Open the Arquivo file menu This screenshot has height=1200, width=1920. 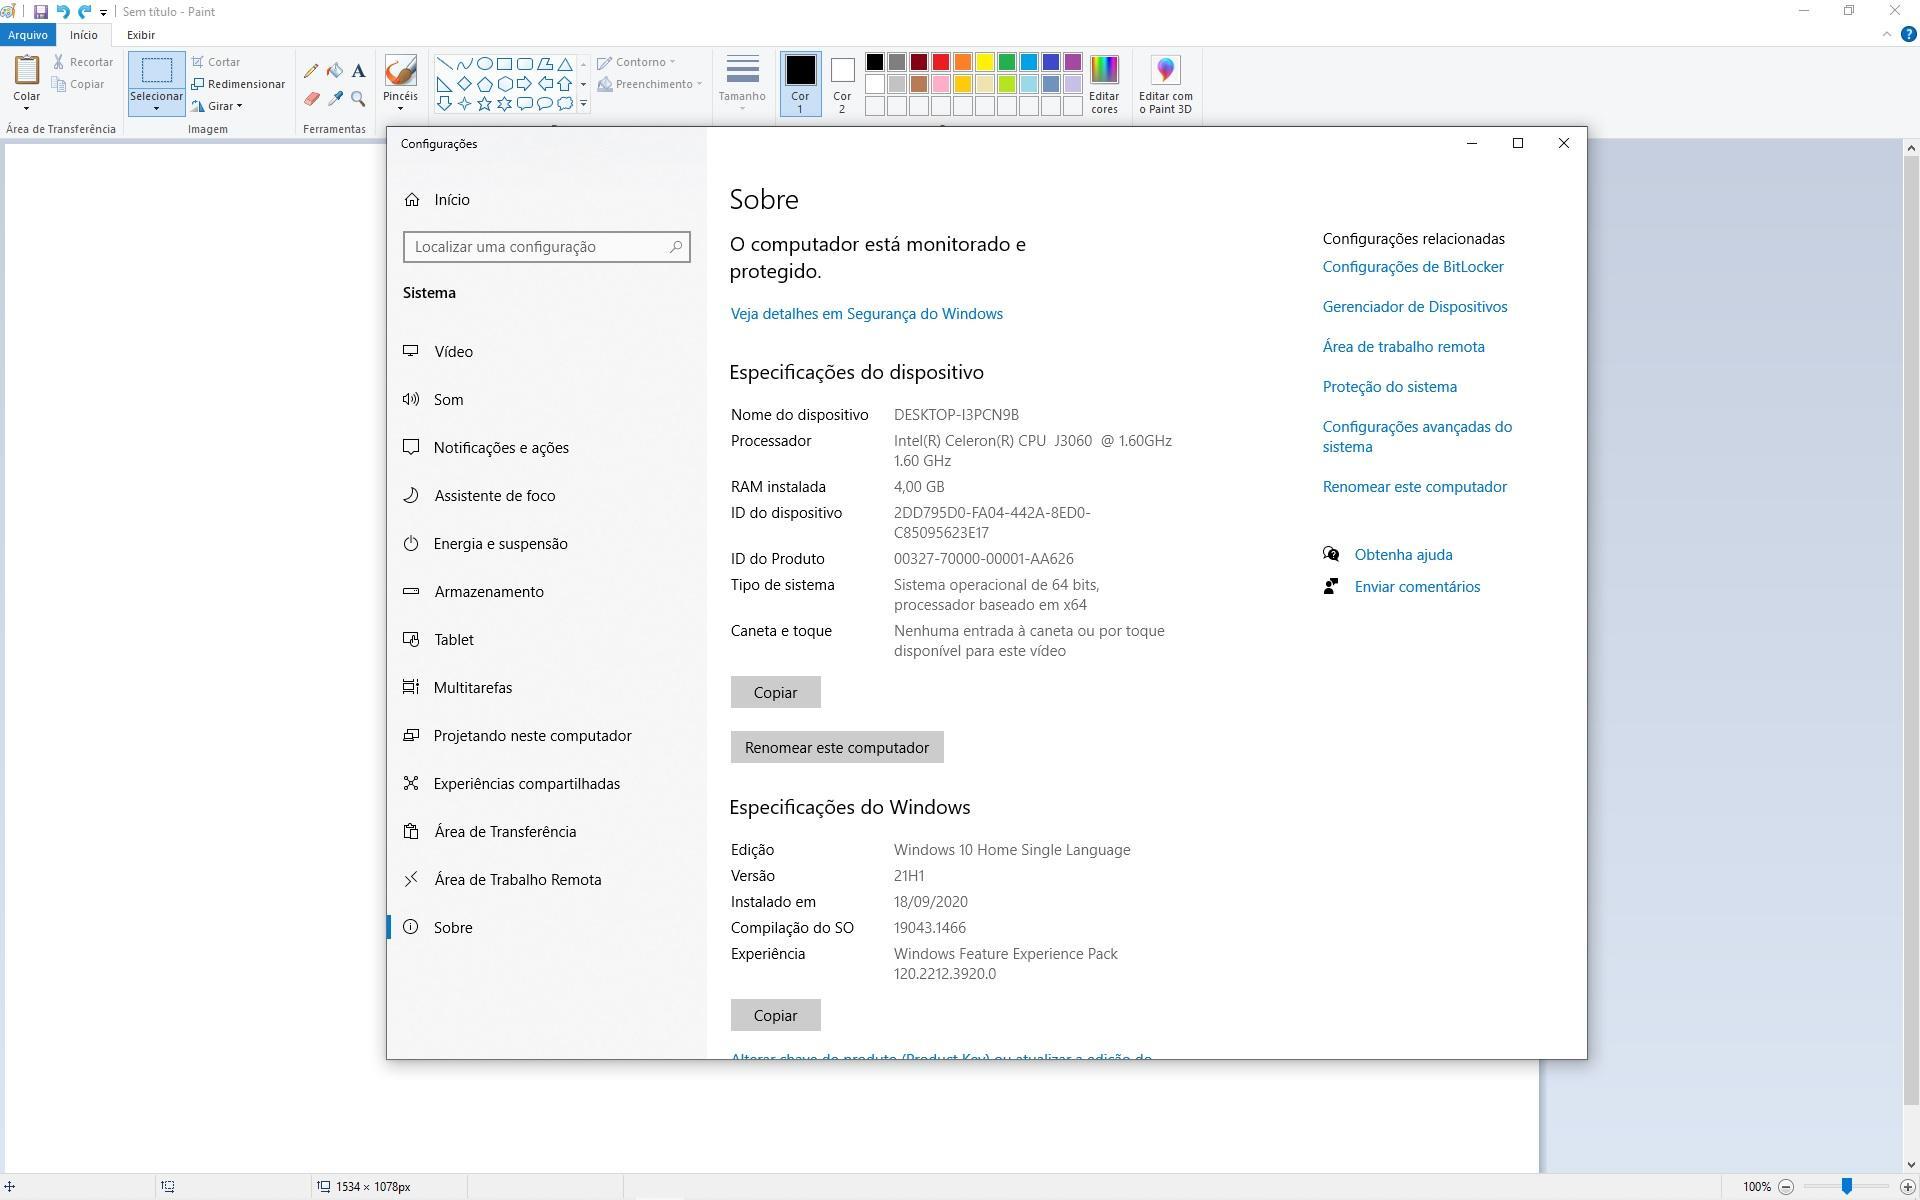(x=27, y=35)
